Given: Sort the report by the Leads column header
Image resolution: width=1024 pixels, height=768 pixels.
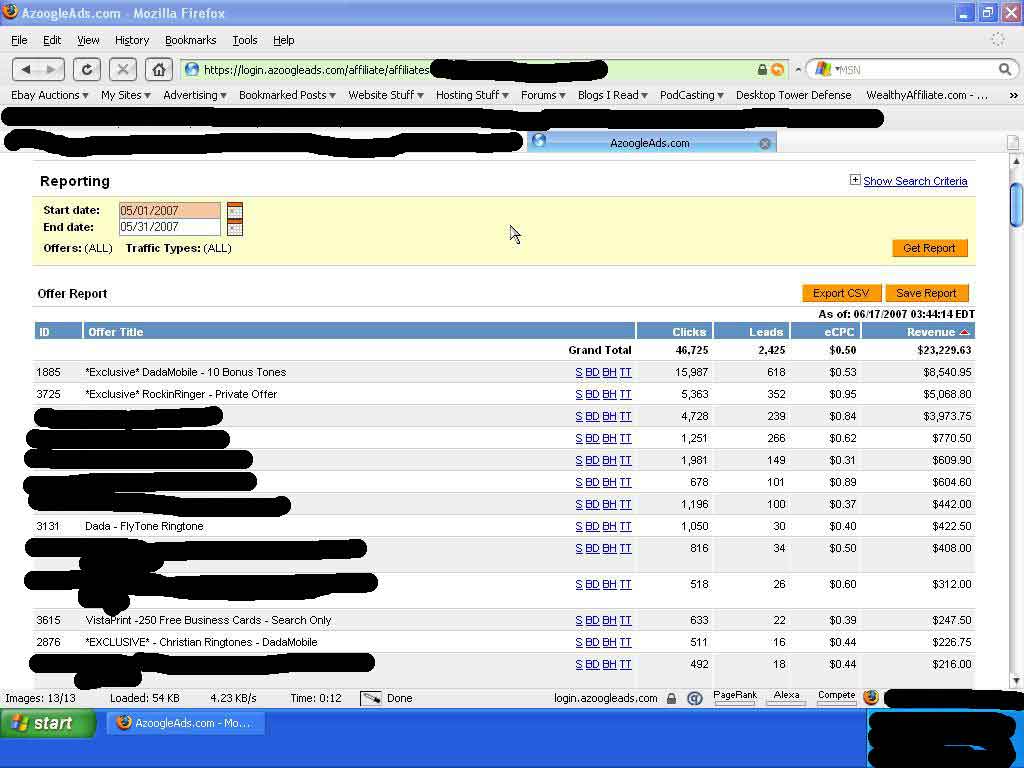Looking at the screenshot, I should 765,332.
